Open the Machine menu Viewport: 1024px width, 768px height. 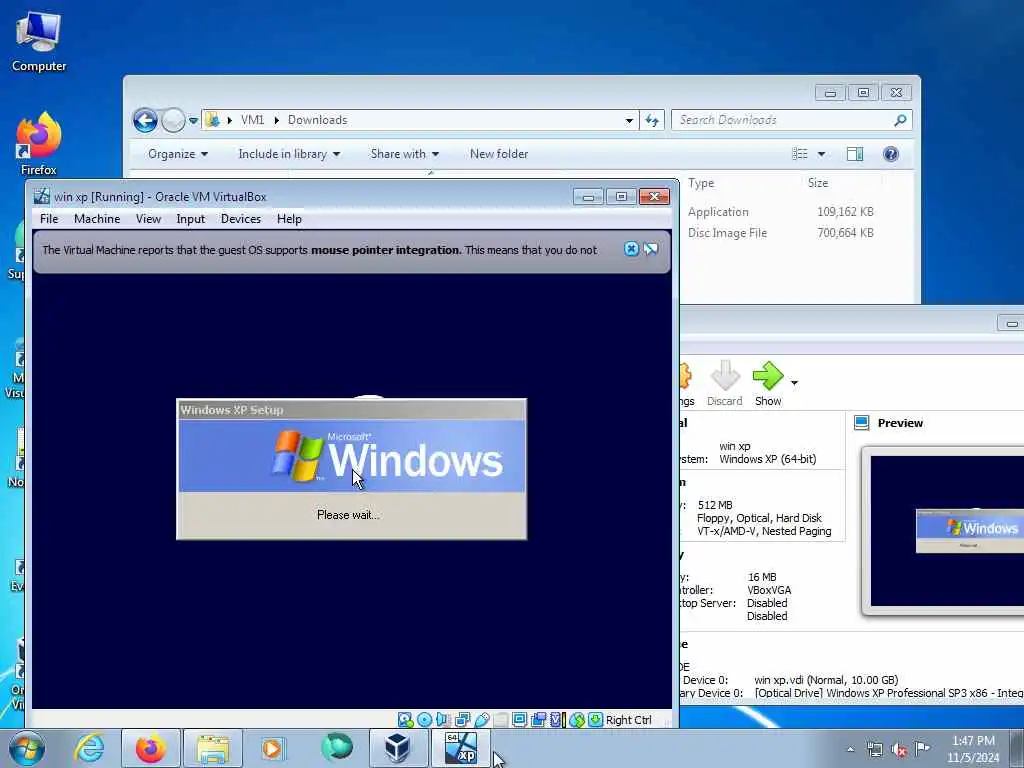(x=97, y=219)
